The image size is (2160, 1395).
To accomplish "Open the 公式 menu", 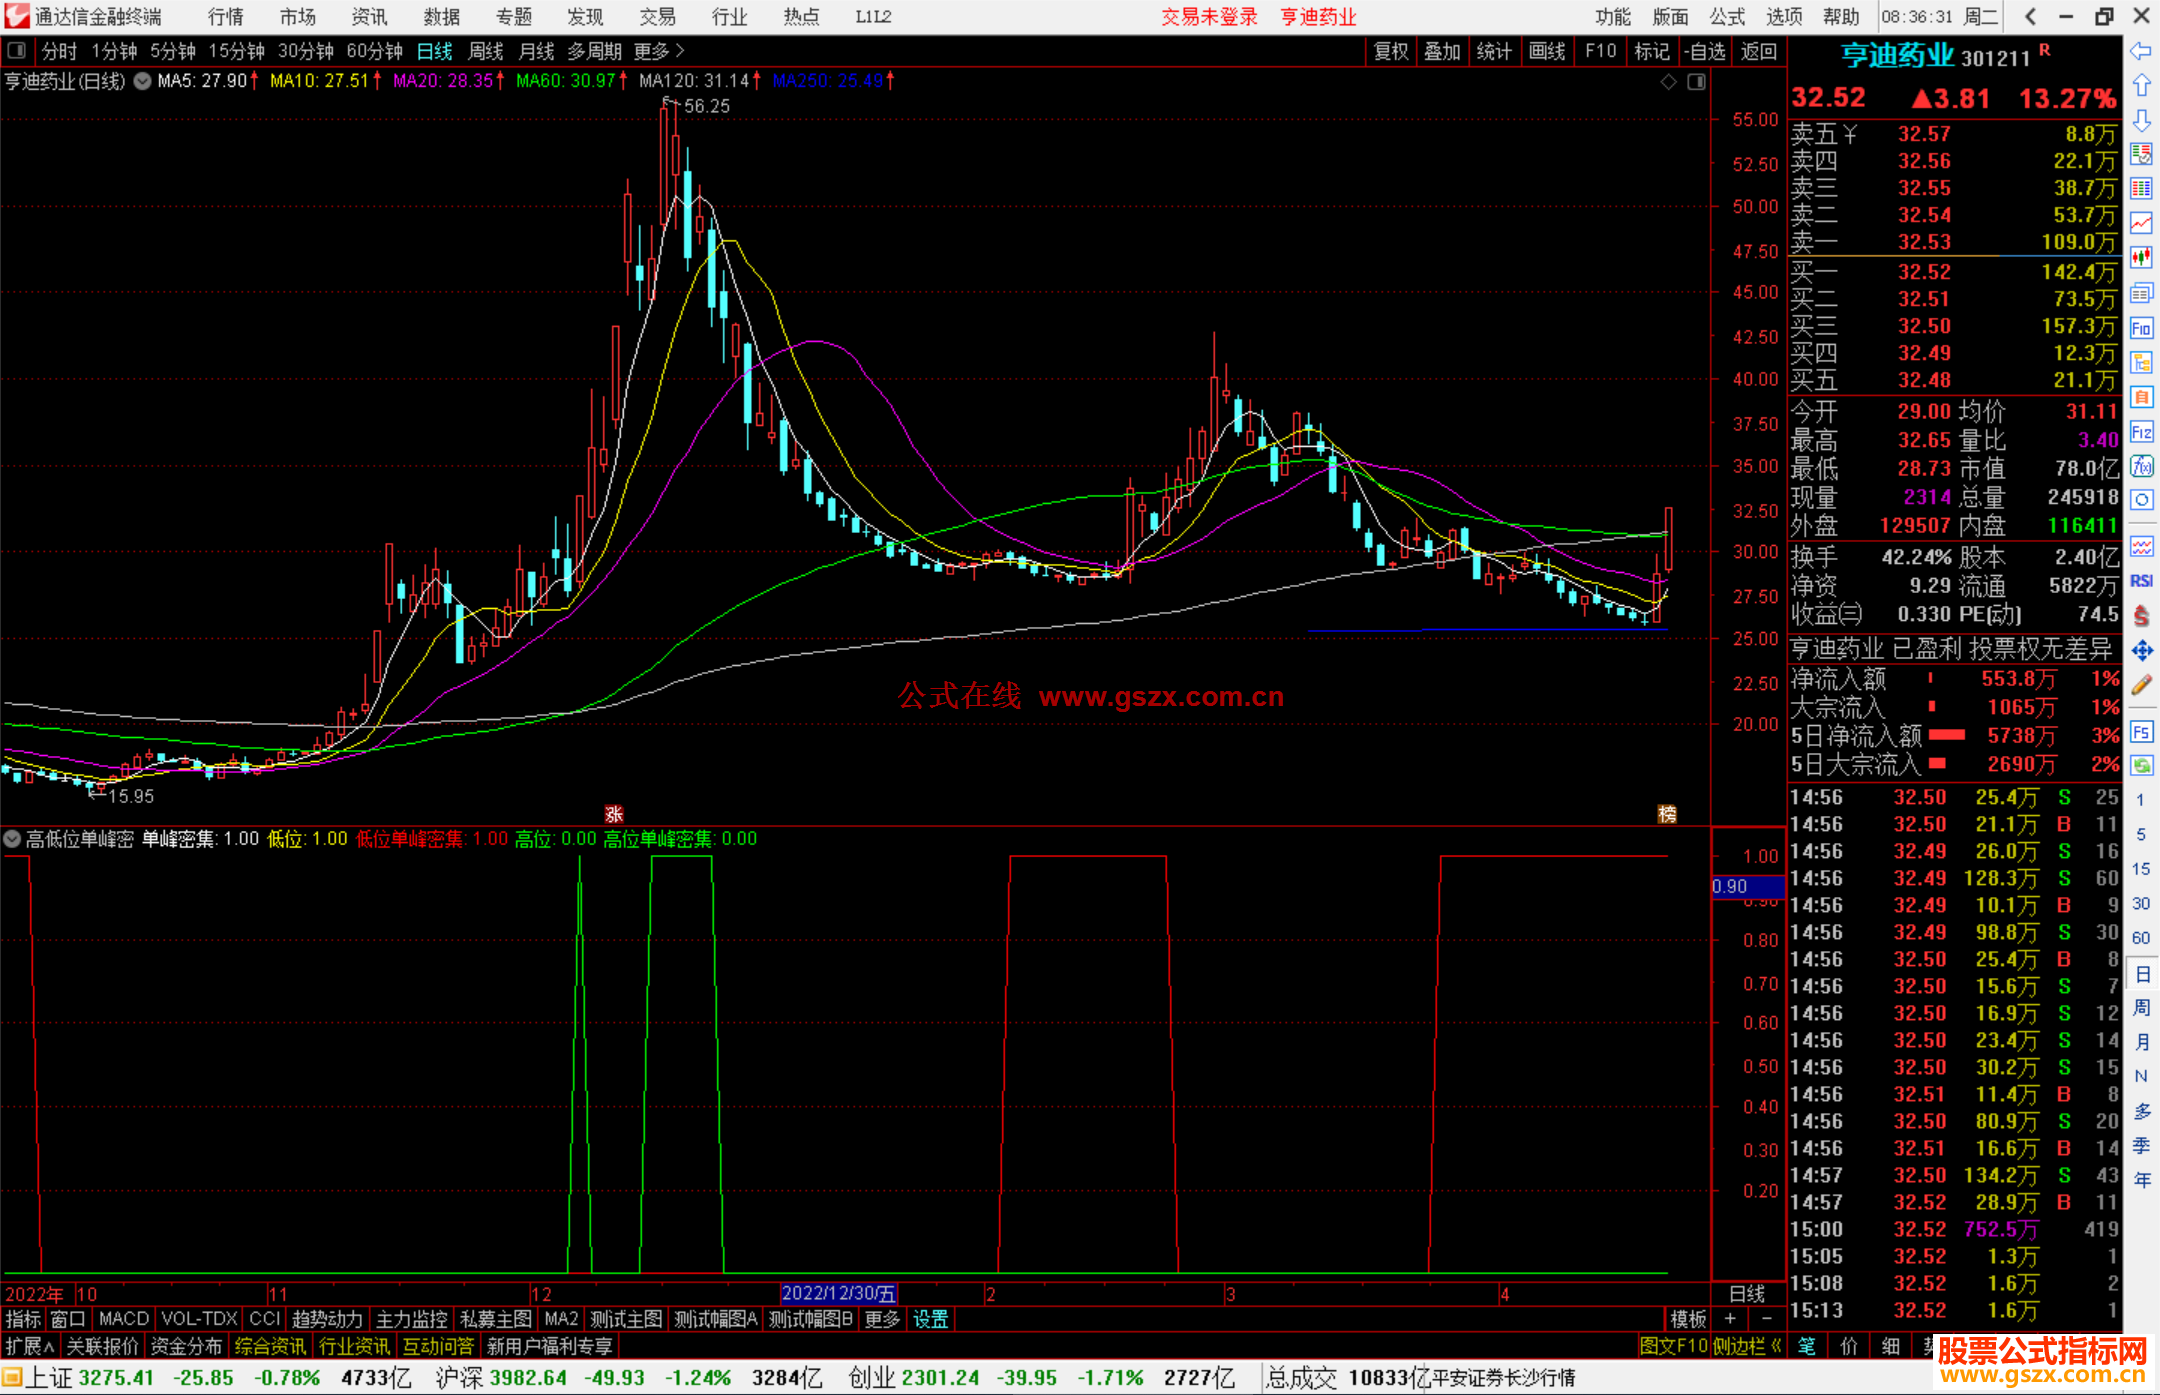I will pos(1727,16).
